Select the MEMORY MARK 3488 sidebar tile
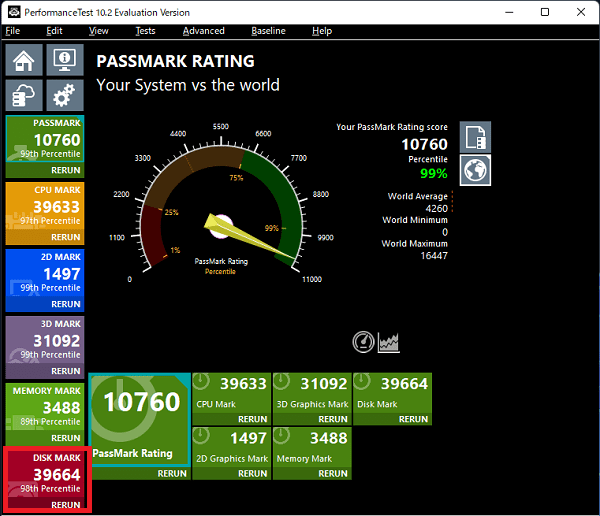Image resolution: width=600 pixels, height=516 pixels. [45, 407]
